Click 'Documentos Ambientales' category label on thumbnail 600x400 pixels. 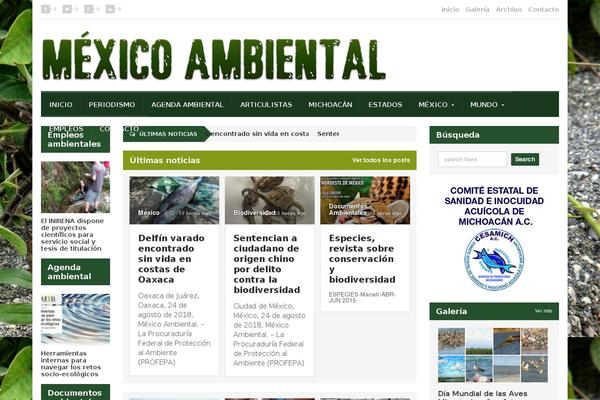(x=347, y=209)
